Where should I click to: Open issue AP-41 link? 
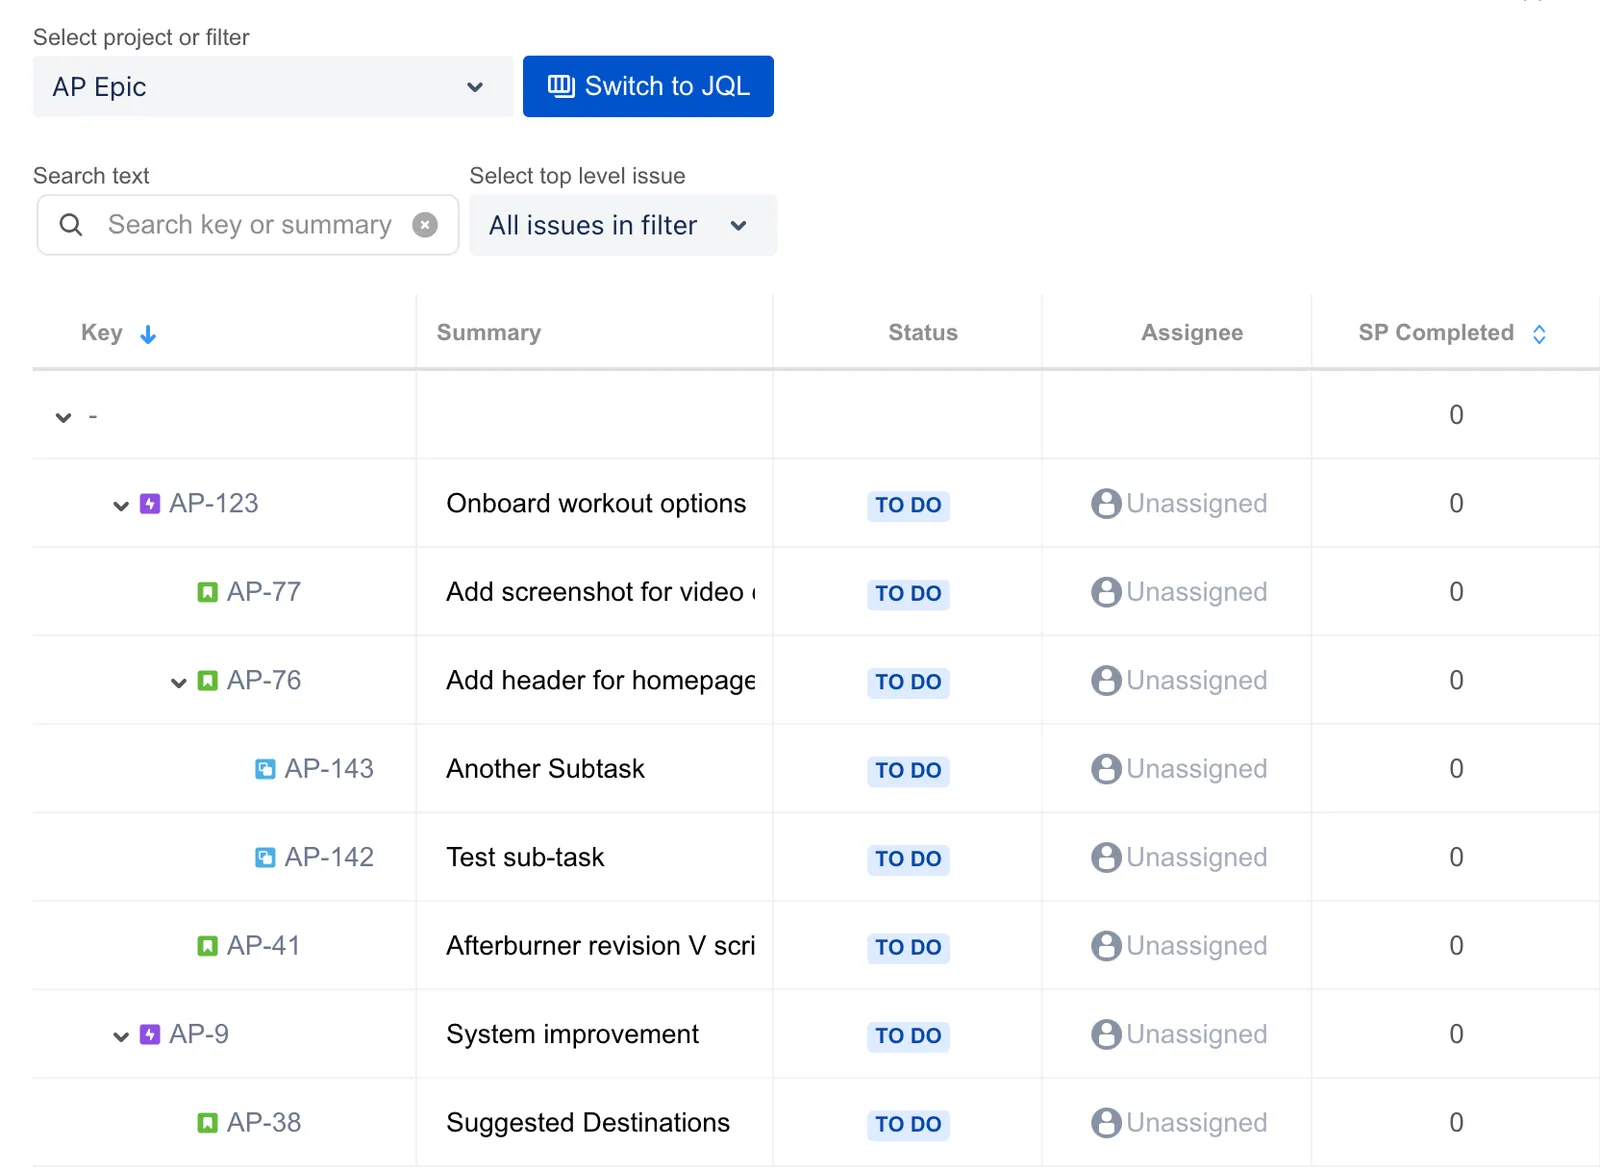click(264, 946)
